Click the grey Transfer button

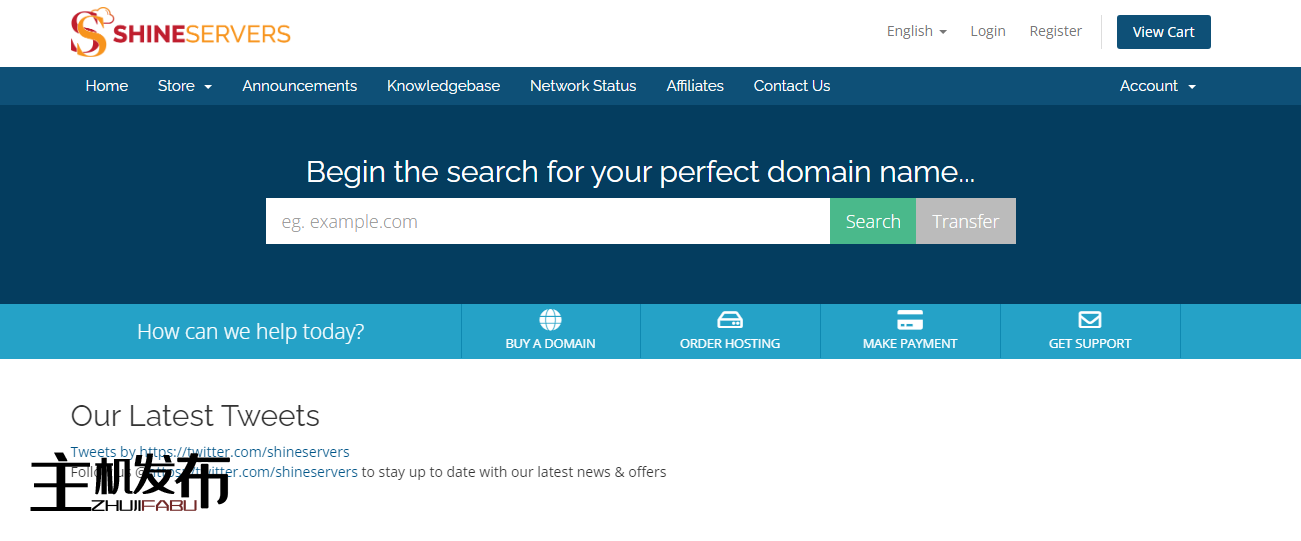[965, 221]
